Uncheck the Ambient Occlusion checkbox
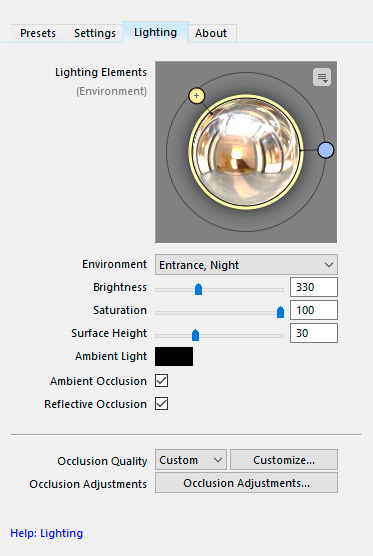This screenshot has height=556, width=373. (x=161, y=381)
